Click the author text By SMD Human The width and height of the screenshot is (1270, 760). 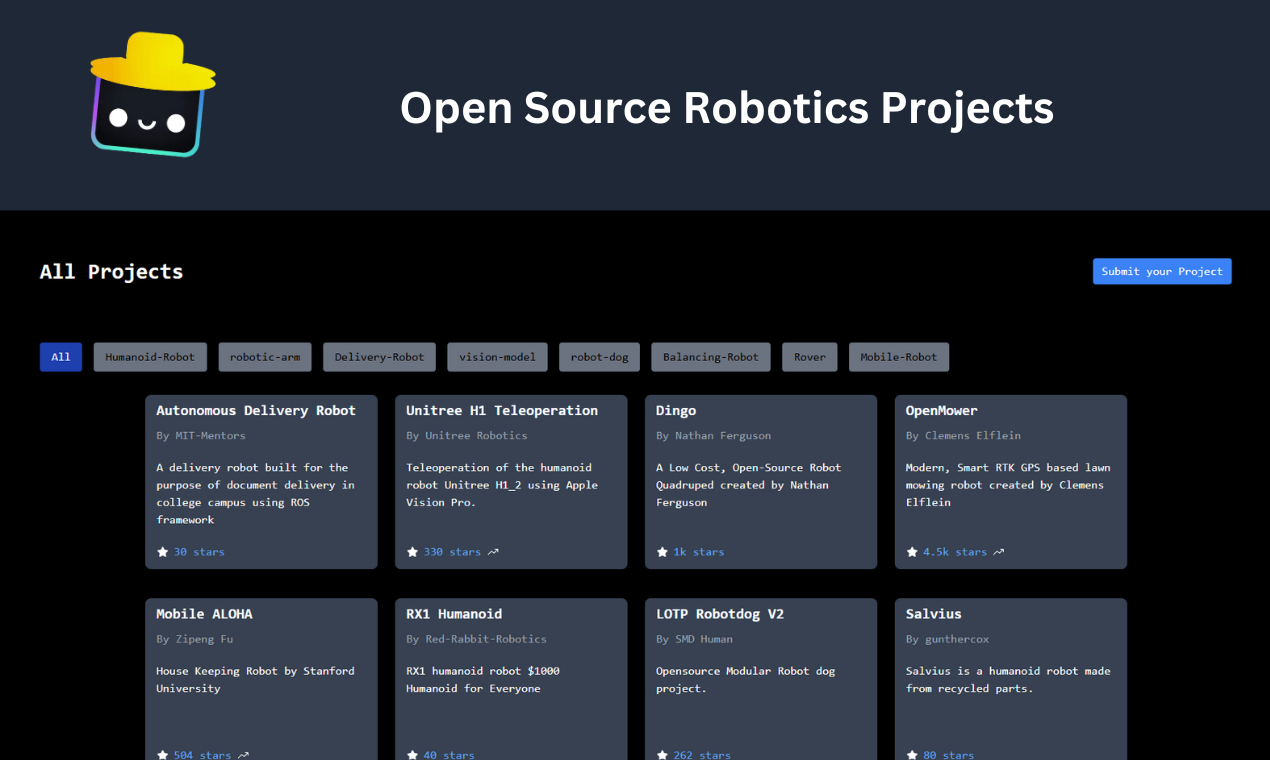tap(694, 639)
